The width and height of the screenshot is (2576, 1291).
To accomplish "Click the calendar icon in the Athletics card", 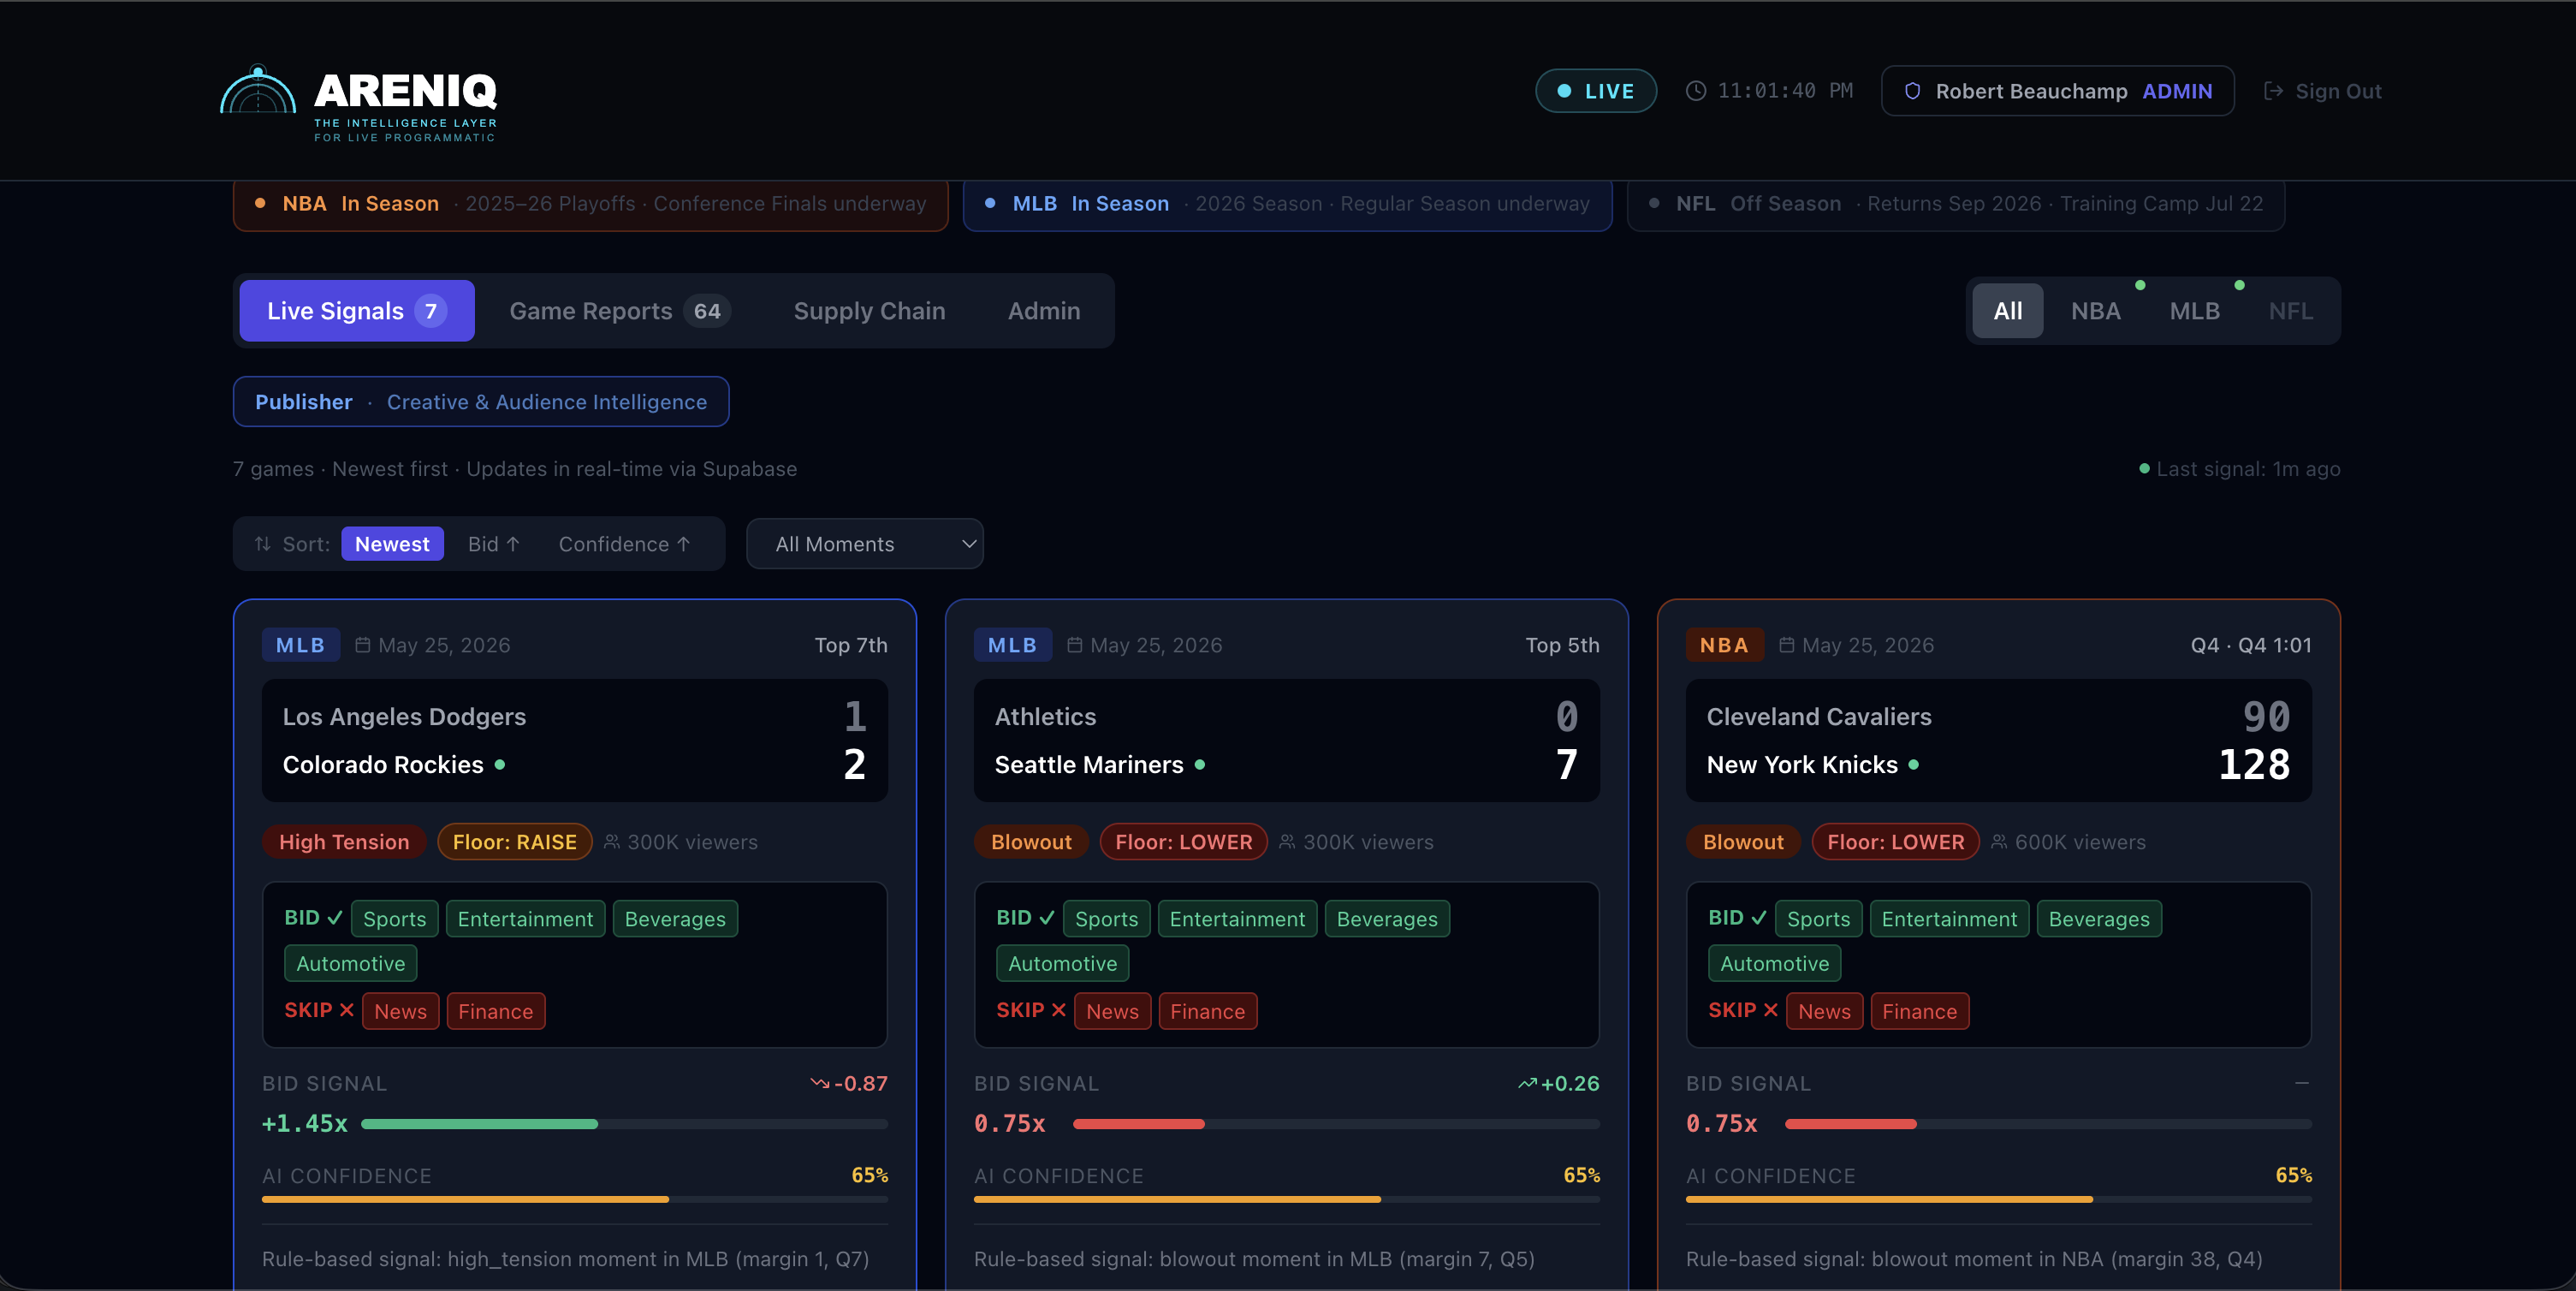I will (1075, 645).
